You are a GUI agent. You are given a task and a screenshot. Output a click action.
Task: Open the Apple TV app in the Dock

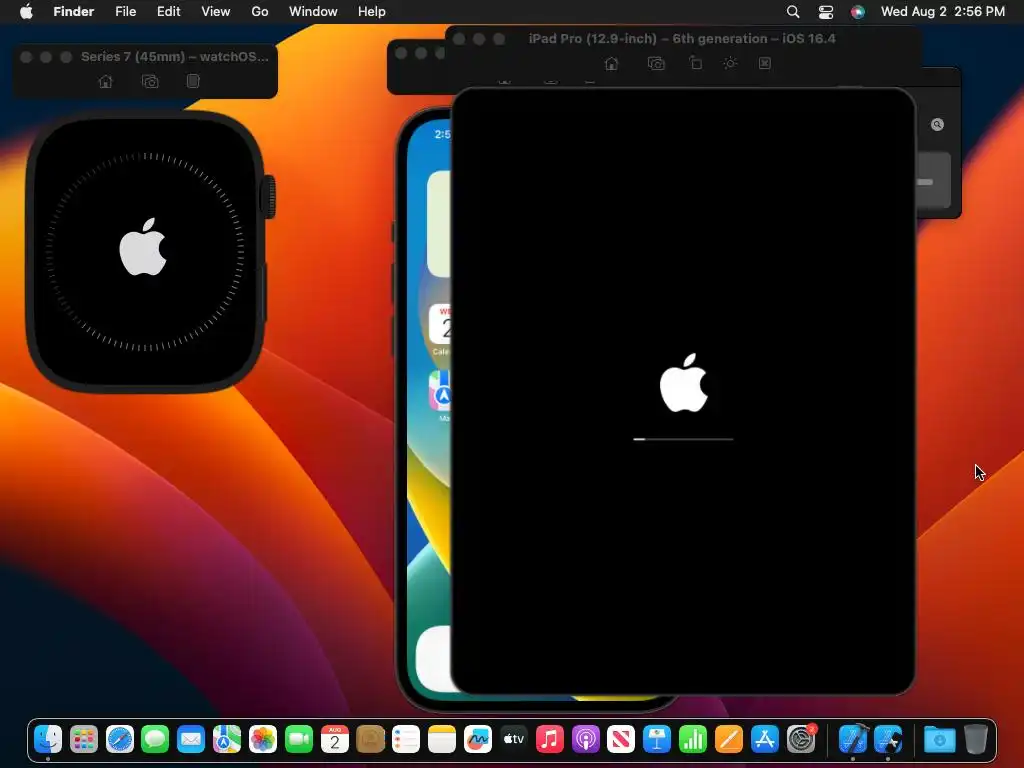click(x=513, y=739)
